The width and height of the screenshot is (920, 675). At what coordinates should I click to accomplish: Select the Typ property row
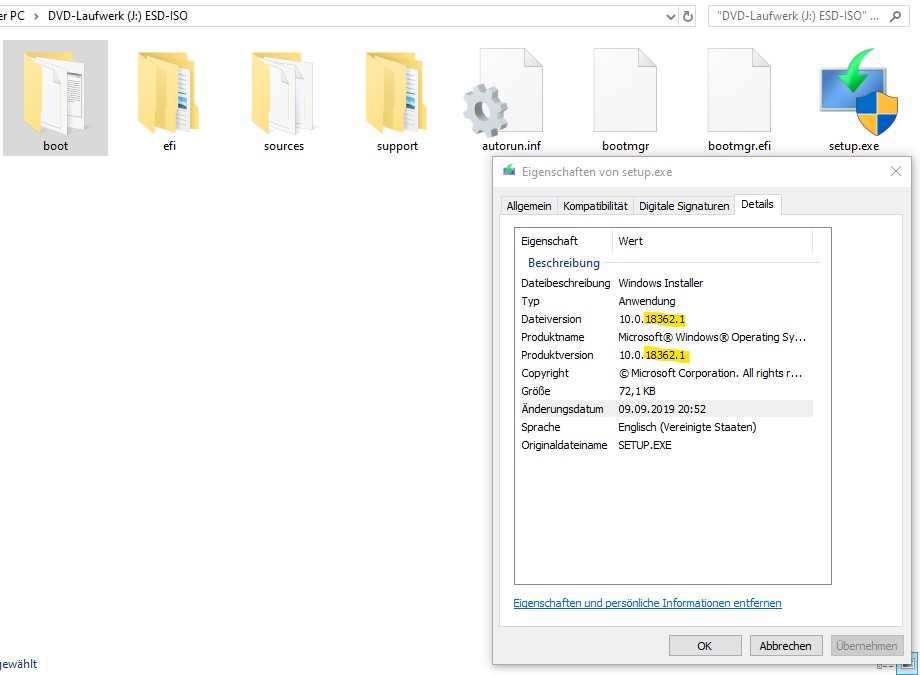click(666, 301)
